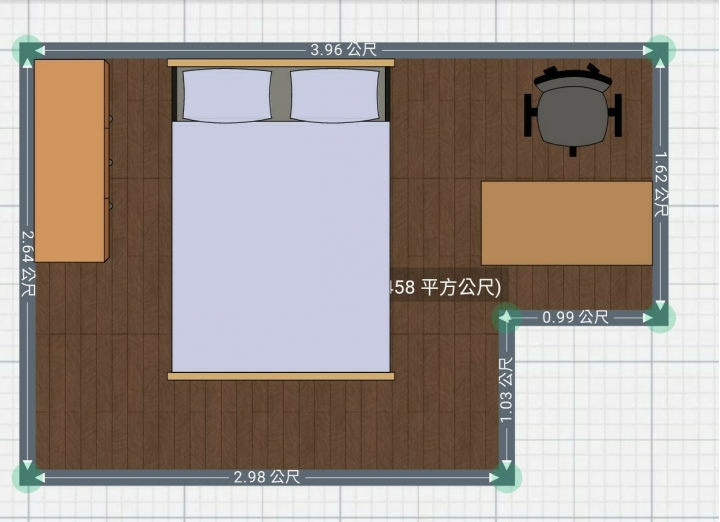Screen dimensions: 720x522
Task: Click the bottom-left wall corner handle
Action: 28,477
